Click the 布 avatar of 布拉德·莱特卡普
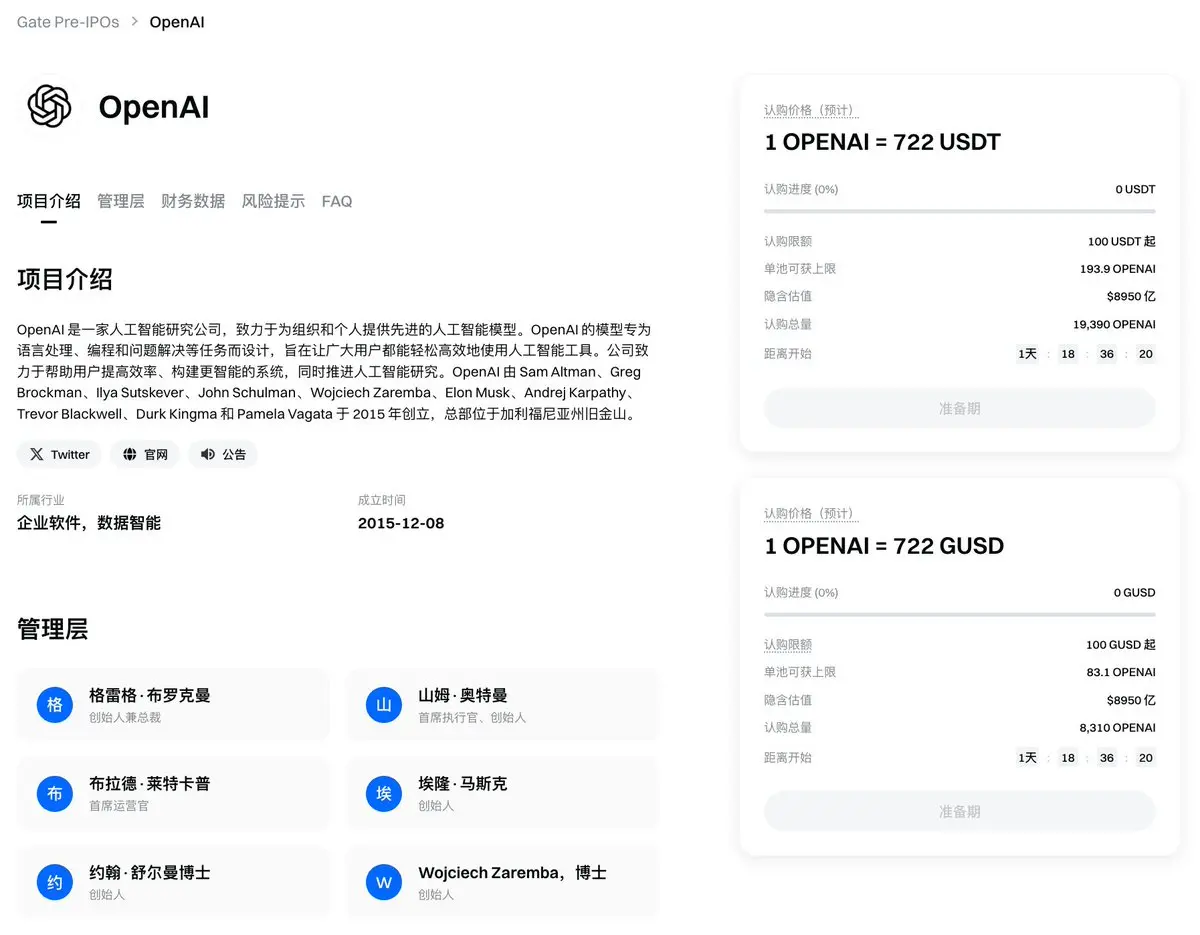Screen dimensions: 1200x935 pyautogui.click(x=55, y=794)
